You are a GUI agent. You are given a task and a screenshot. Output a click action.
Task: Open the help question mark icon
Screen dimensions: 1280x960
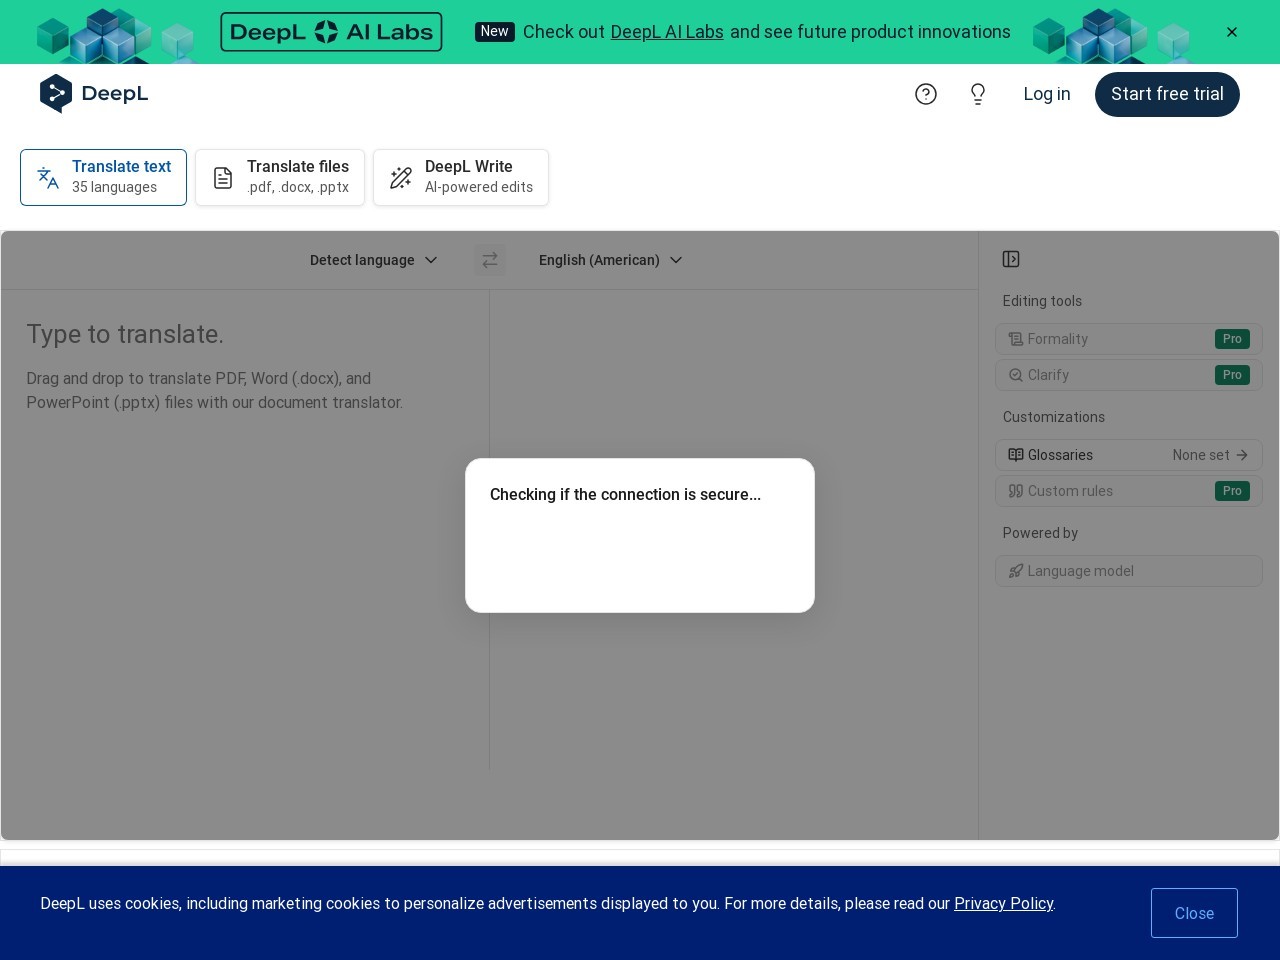click(926, 94)
